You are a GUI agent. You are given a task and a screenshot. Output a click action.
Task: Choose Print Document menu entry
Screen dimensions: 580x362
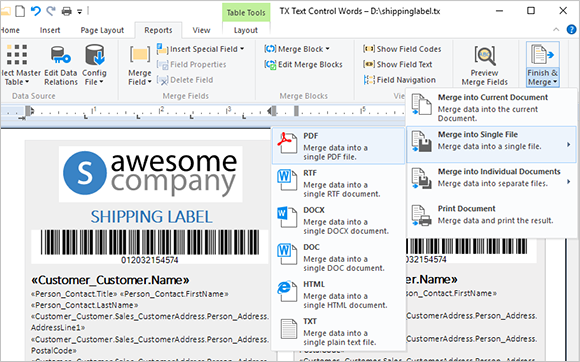[x=491, y=218]
